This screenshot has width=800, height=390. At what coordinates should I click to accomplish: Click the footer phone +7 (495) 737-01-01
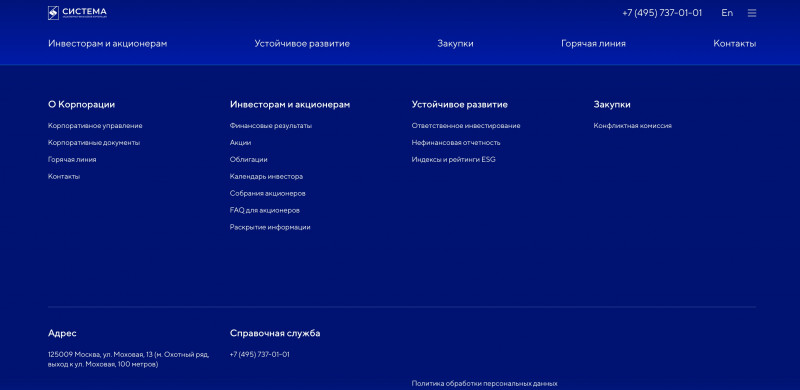(260, 354)
